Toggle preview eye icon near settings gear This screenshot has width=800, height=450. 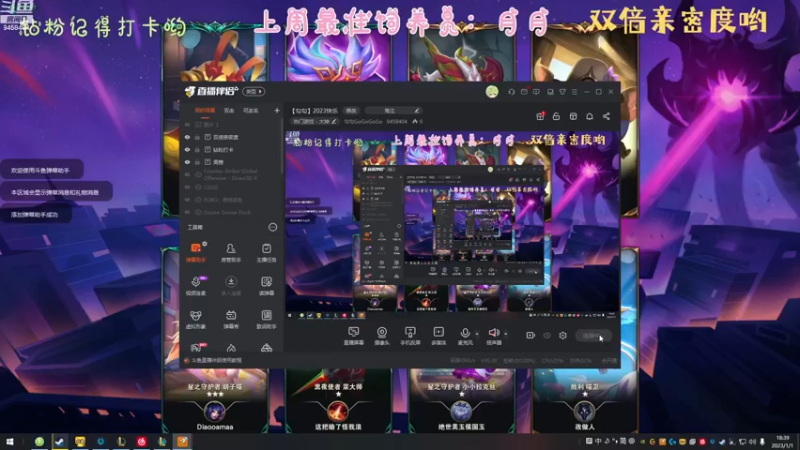[x=547, y=335]
